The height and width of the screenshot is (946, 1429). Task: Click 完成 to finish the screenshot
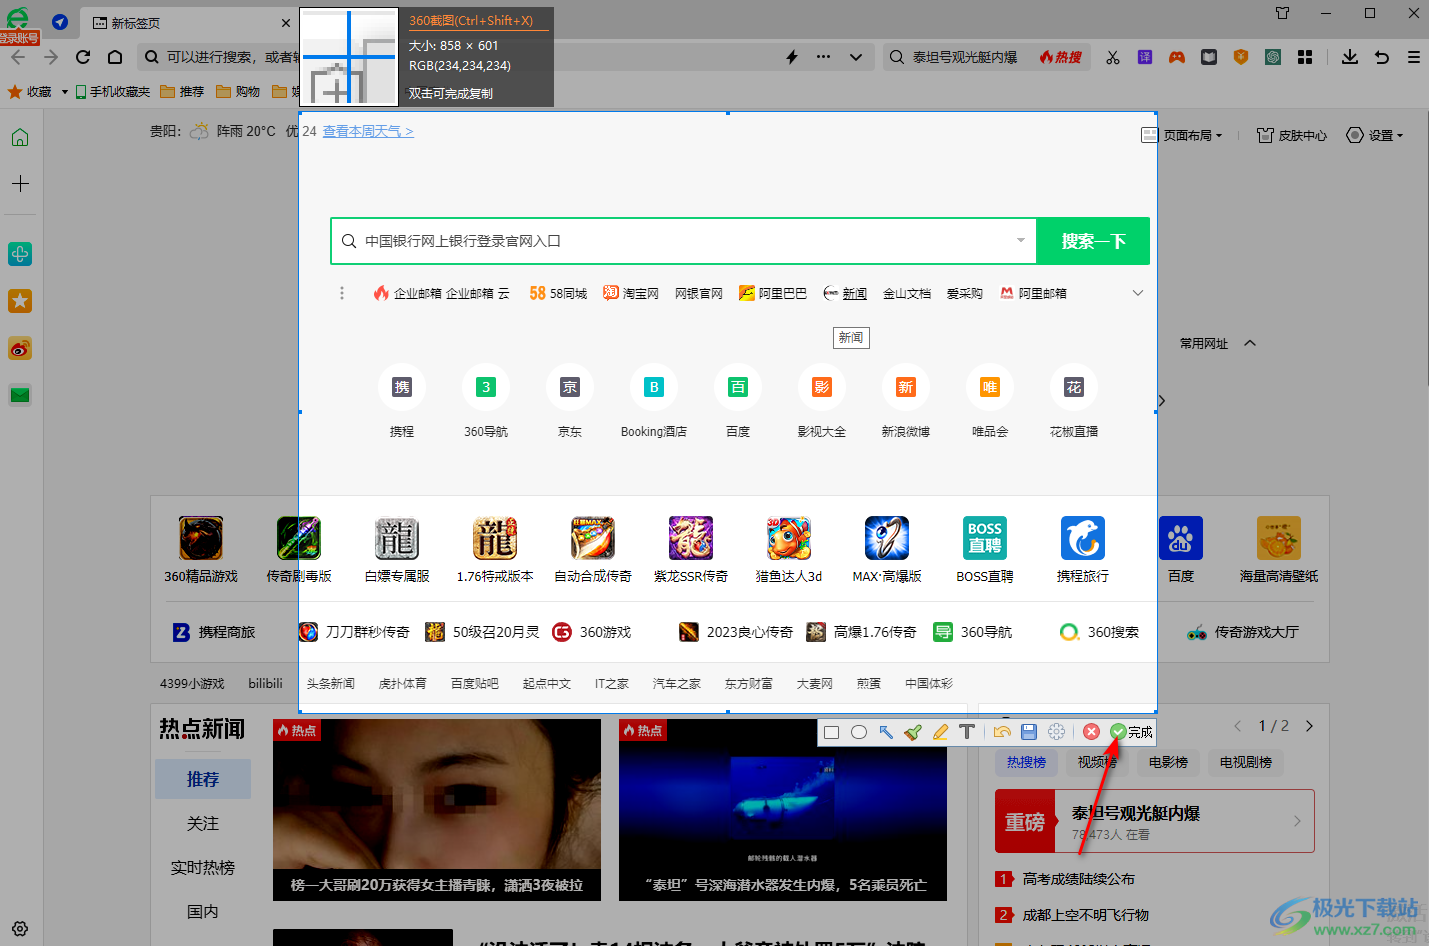pyautogui.click(x=1131, y=732)
